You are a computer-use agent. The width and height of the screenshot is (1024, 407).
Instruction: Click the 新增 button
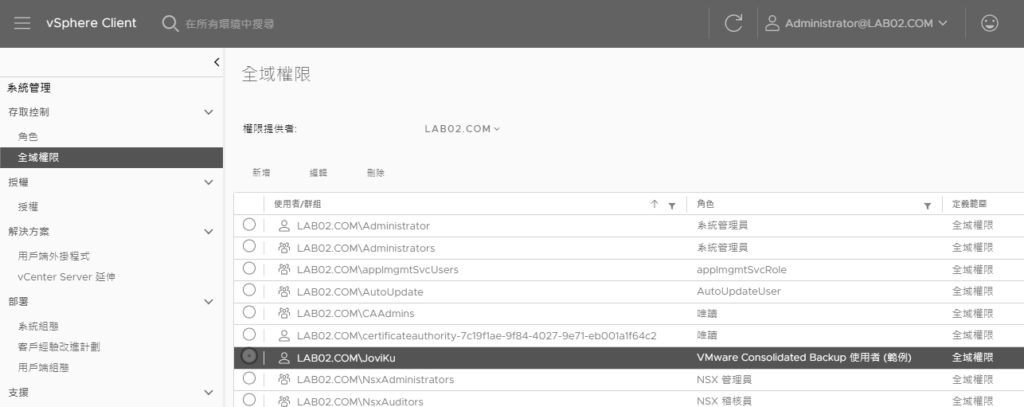(261, 173)
